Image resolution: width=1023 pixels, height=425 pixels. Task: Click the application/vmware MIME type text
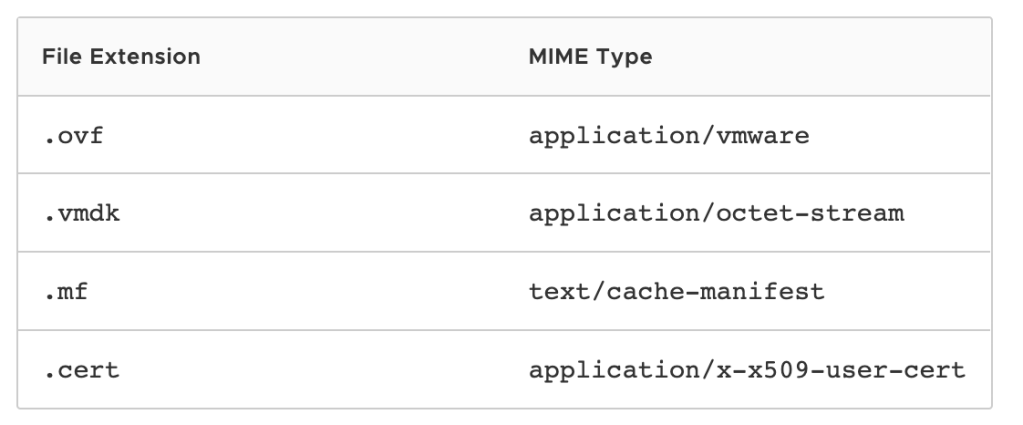[x=668, y=135]
